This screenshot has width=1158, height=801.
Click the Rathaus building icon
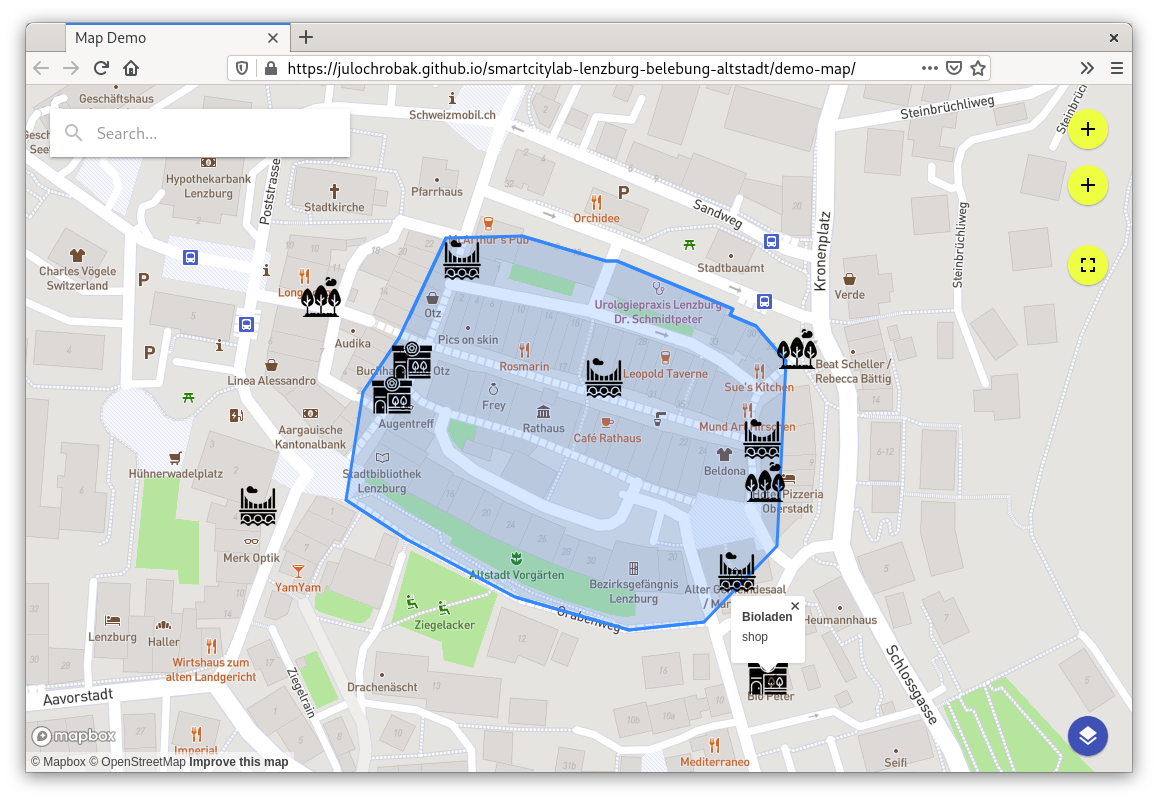pos(544,411)
